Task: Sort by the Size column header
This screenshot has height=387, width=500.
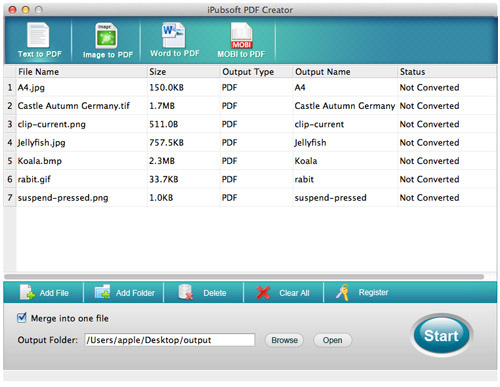Action: [x=184, y=72]
